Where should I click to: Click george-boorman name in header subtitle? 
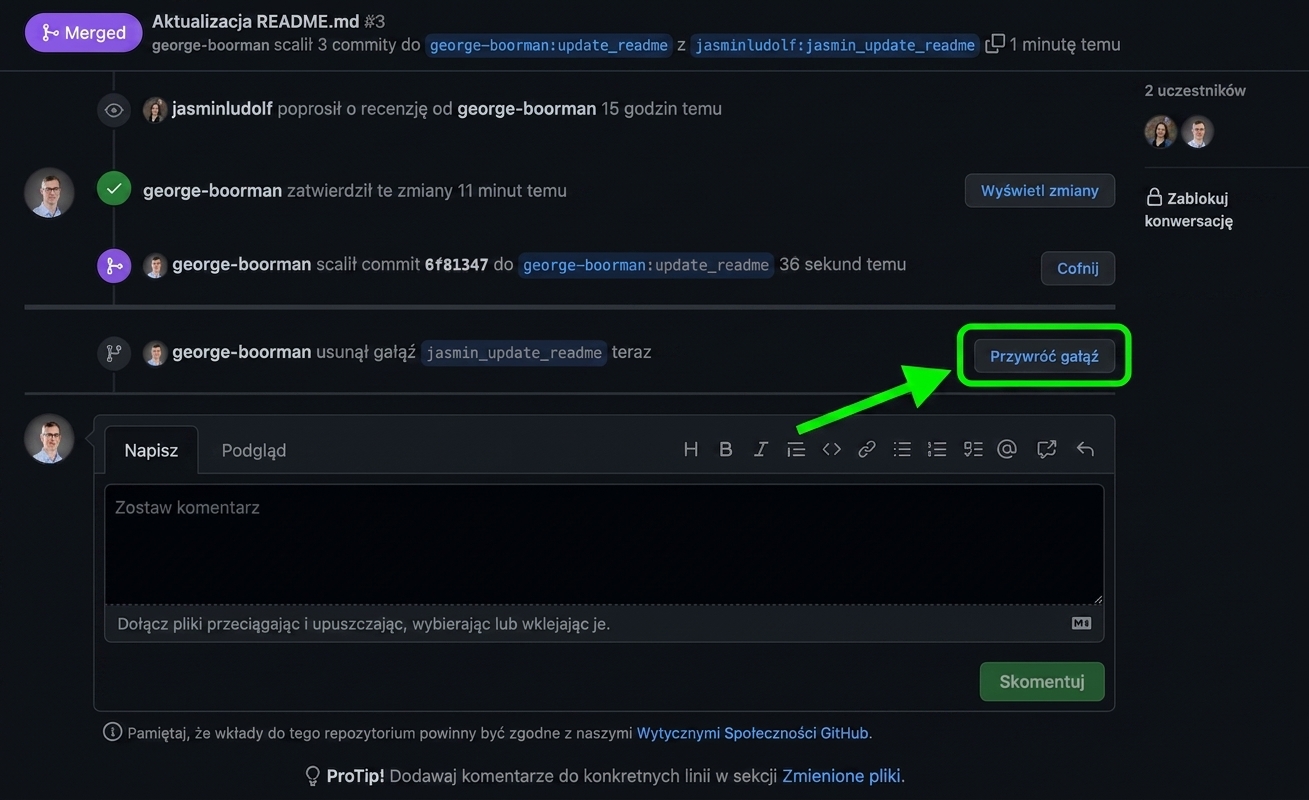point(211,45)
